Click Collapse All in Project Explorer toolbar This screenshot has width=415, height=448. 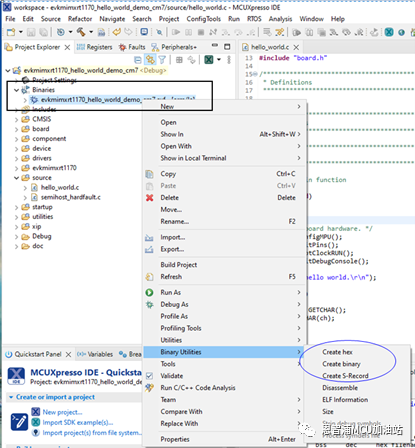point(138,60)
